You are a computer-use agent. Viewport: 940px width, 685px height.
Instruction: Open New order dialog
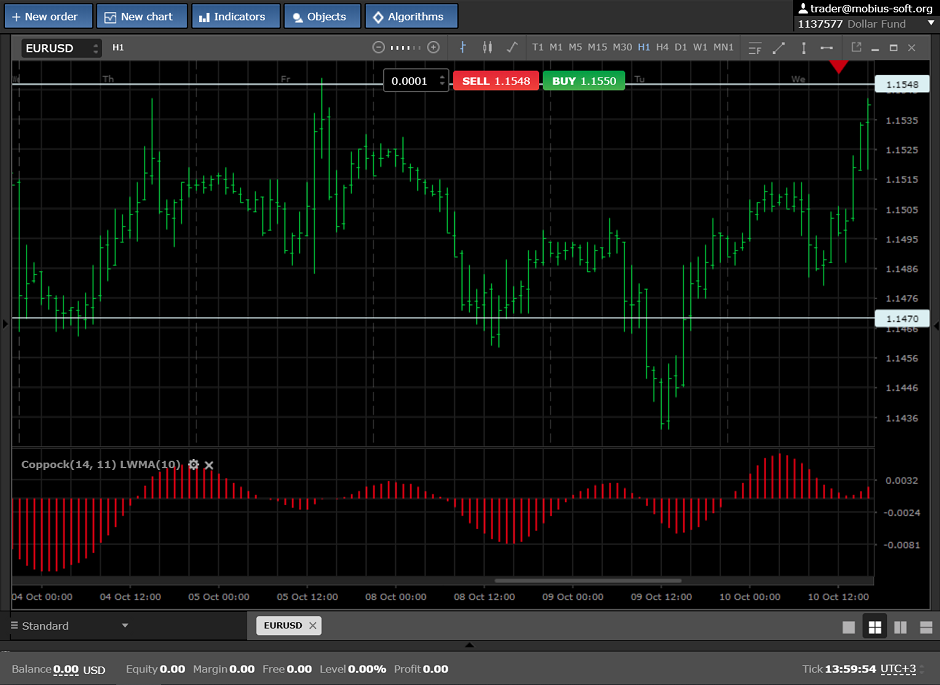pos(49,16)
